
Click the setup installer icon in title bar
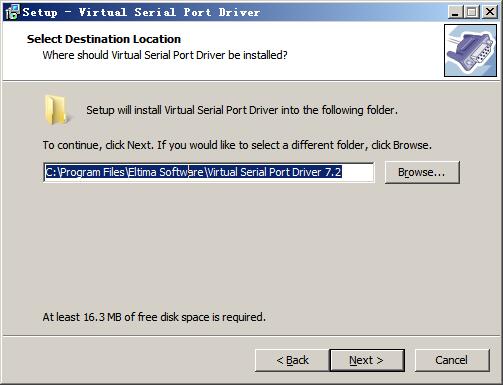[x=13, y=12]
